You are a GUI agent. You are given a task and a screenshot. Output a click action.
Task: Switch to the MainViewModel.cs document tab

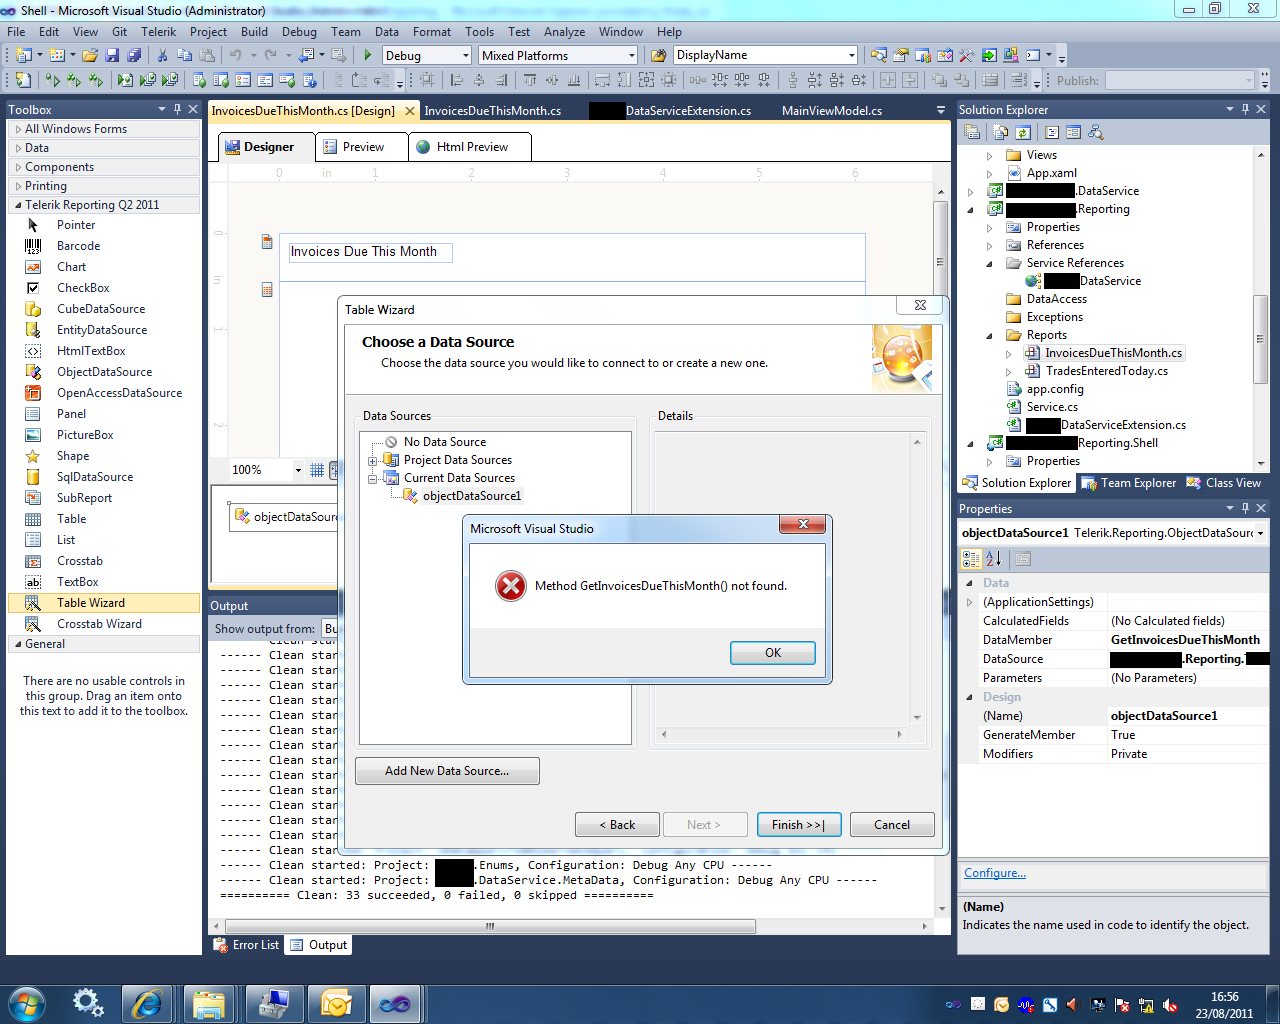point(832,111)
